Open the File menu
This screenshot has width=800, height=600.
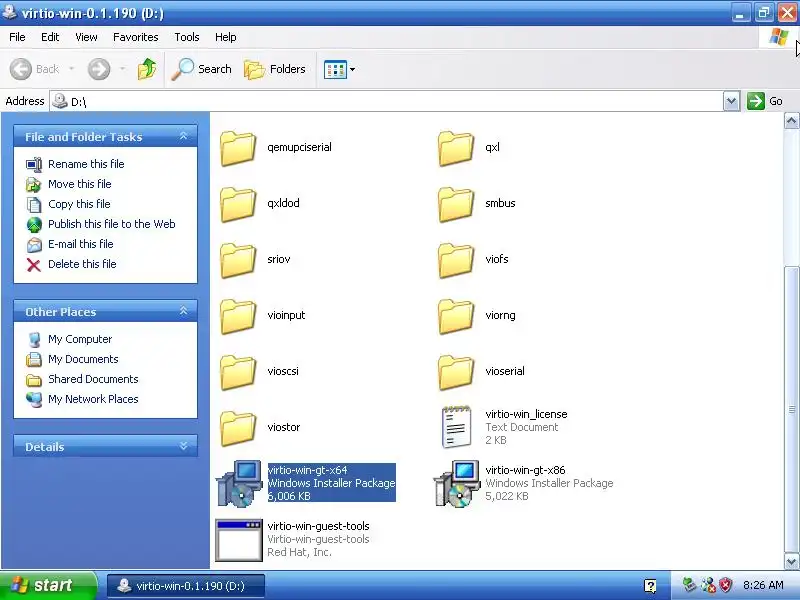[x=17, y=37]
